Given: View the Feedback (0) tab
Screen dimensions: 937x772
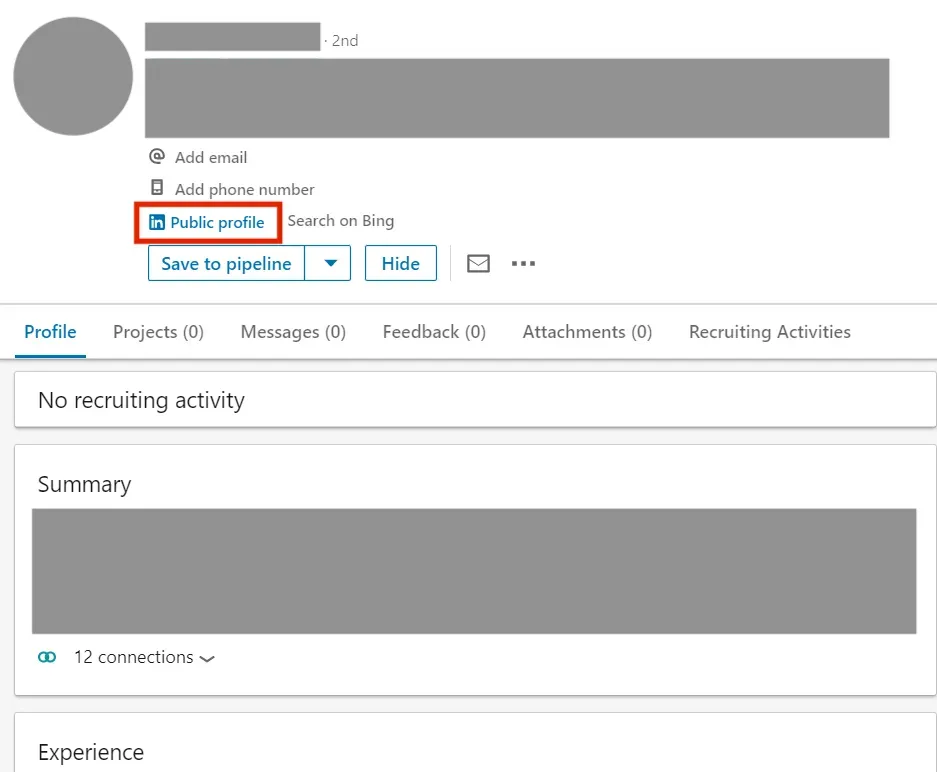Looking at the screenshot, I should pyautogui.click(x=433, y=331).
